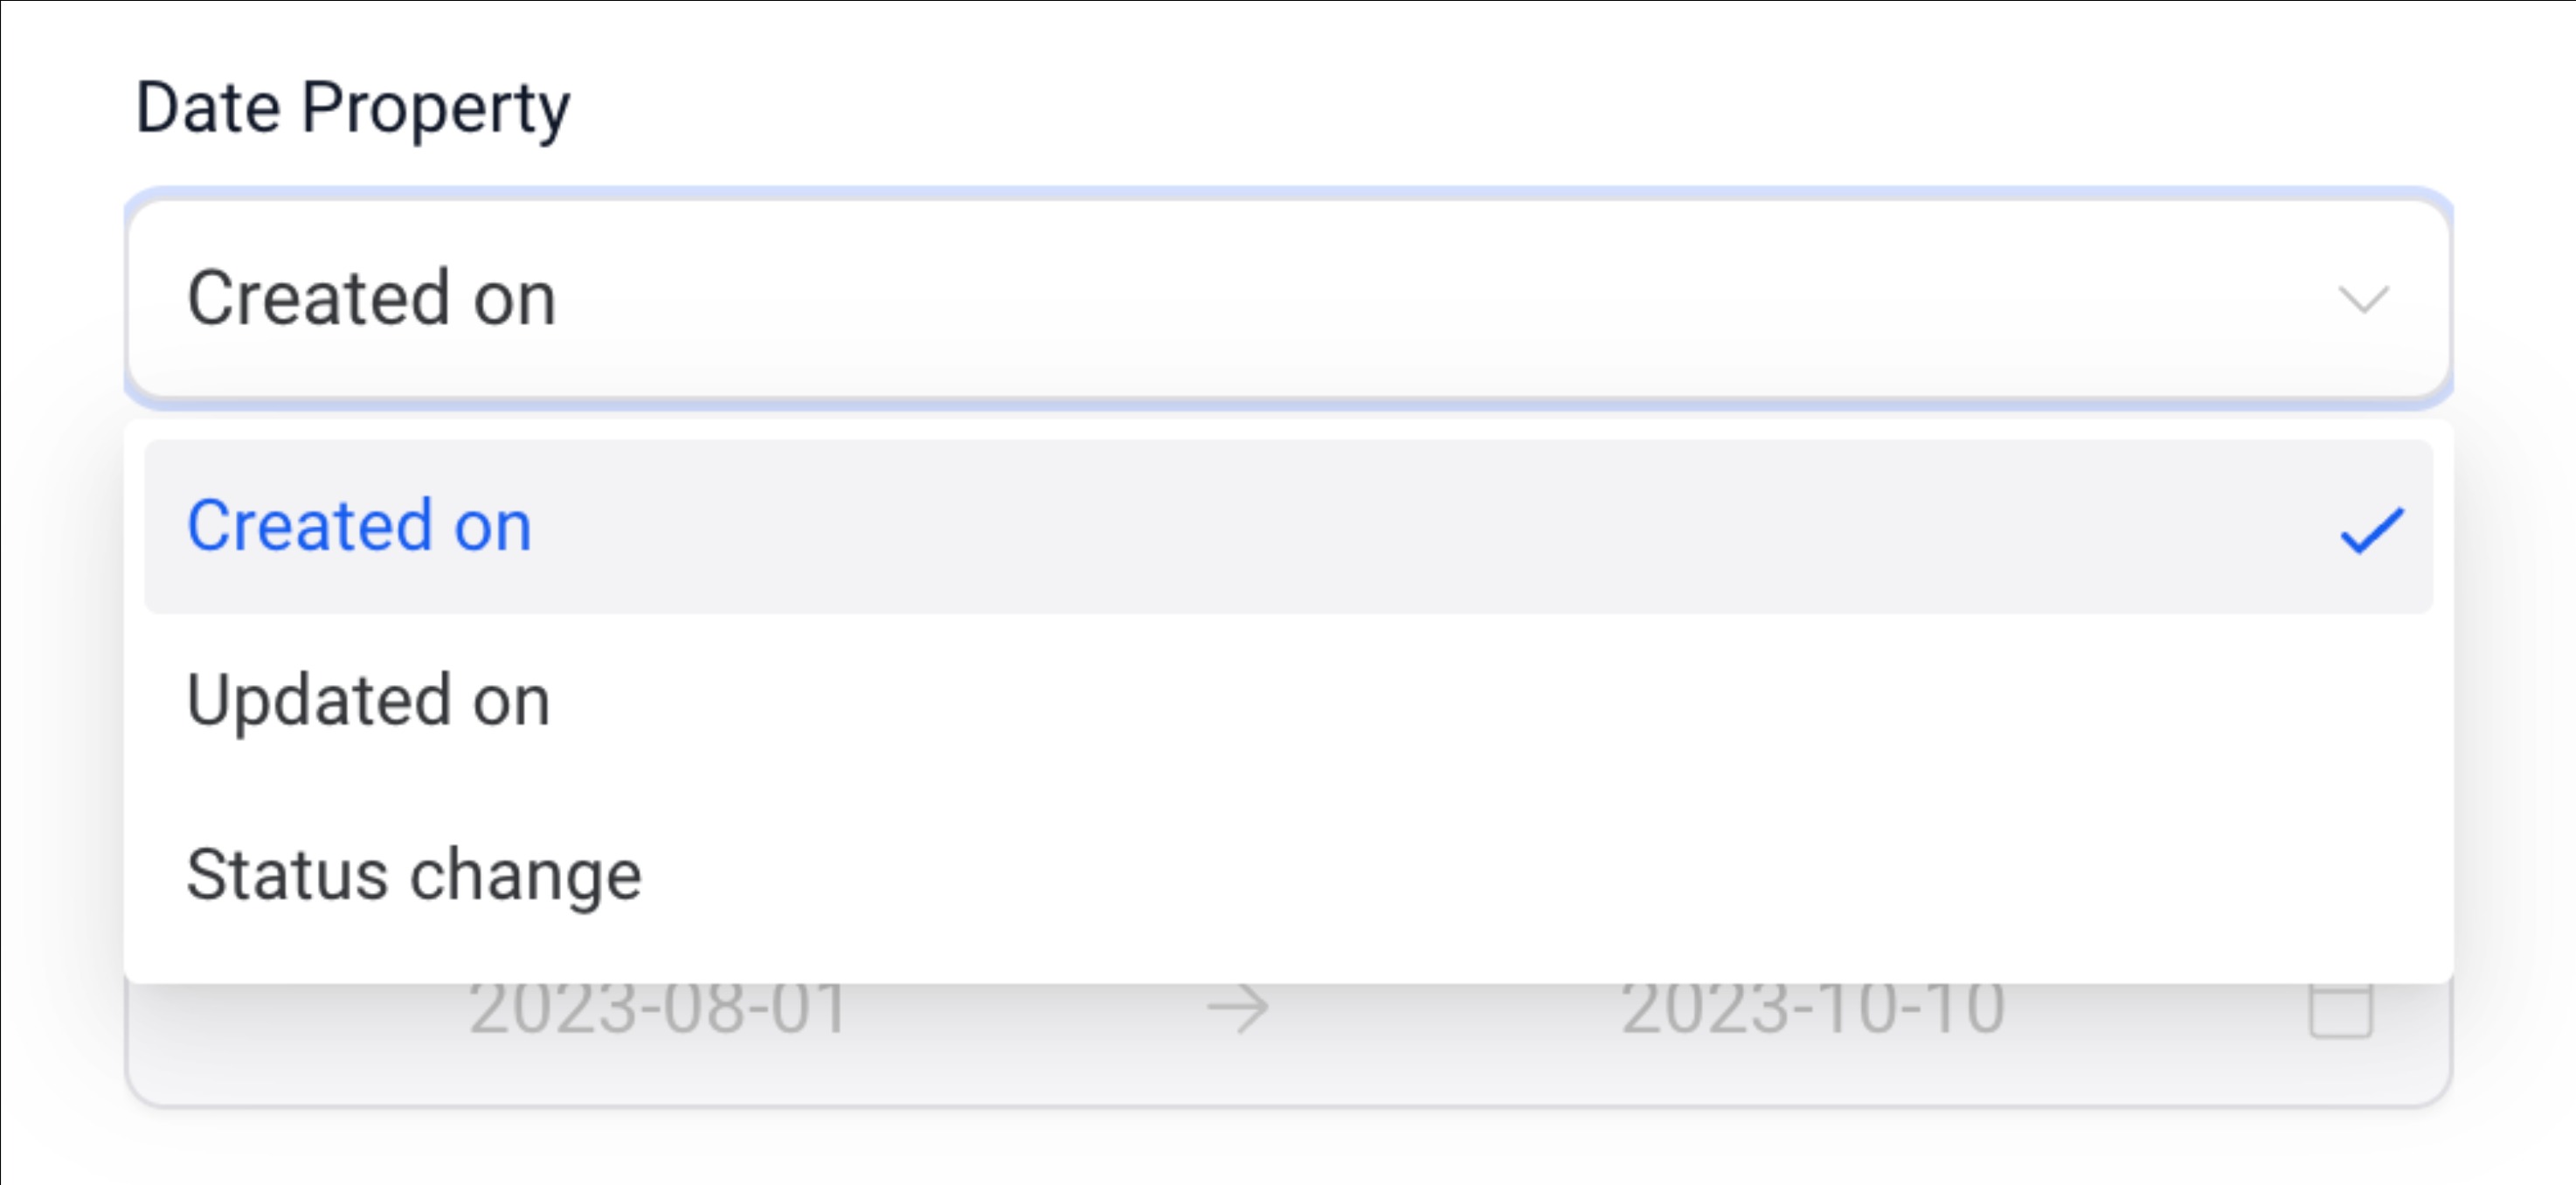Set date property to 'Status change'
This screenshot has width=2576, height=1185.
point(414,875)
